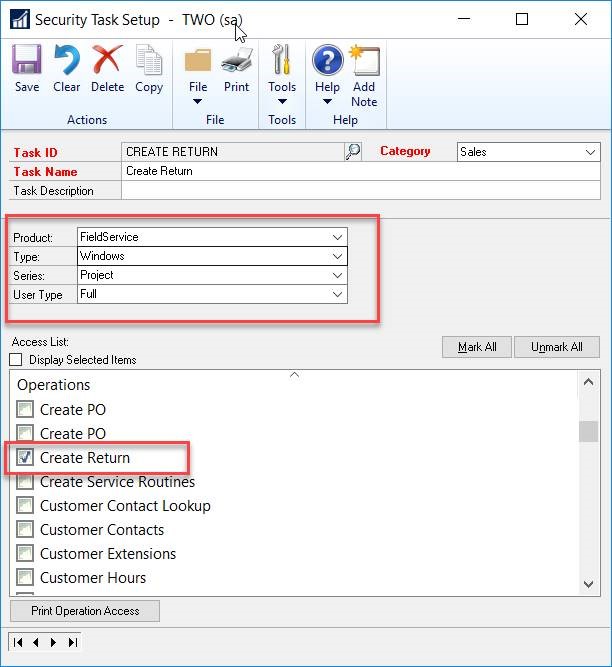
Task: Click the access list scrollbar thumb
Action: 588,431
